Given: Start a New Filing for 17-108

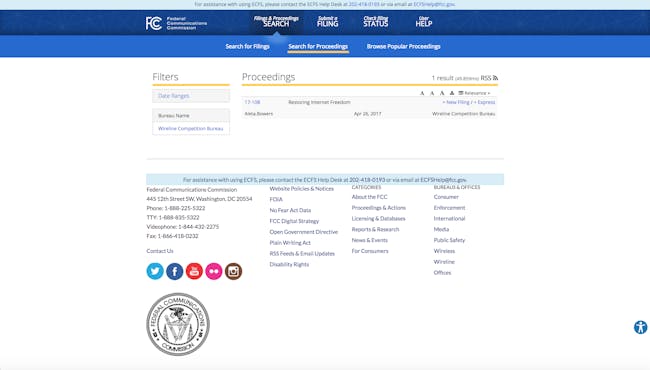Looking at the screenshot, I should pos(456,102).
